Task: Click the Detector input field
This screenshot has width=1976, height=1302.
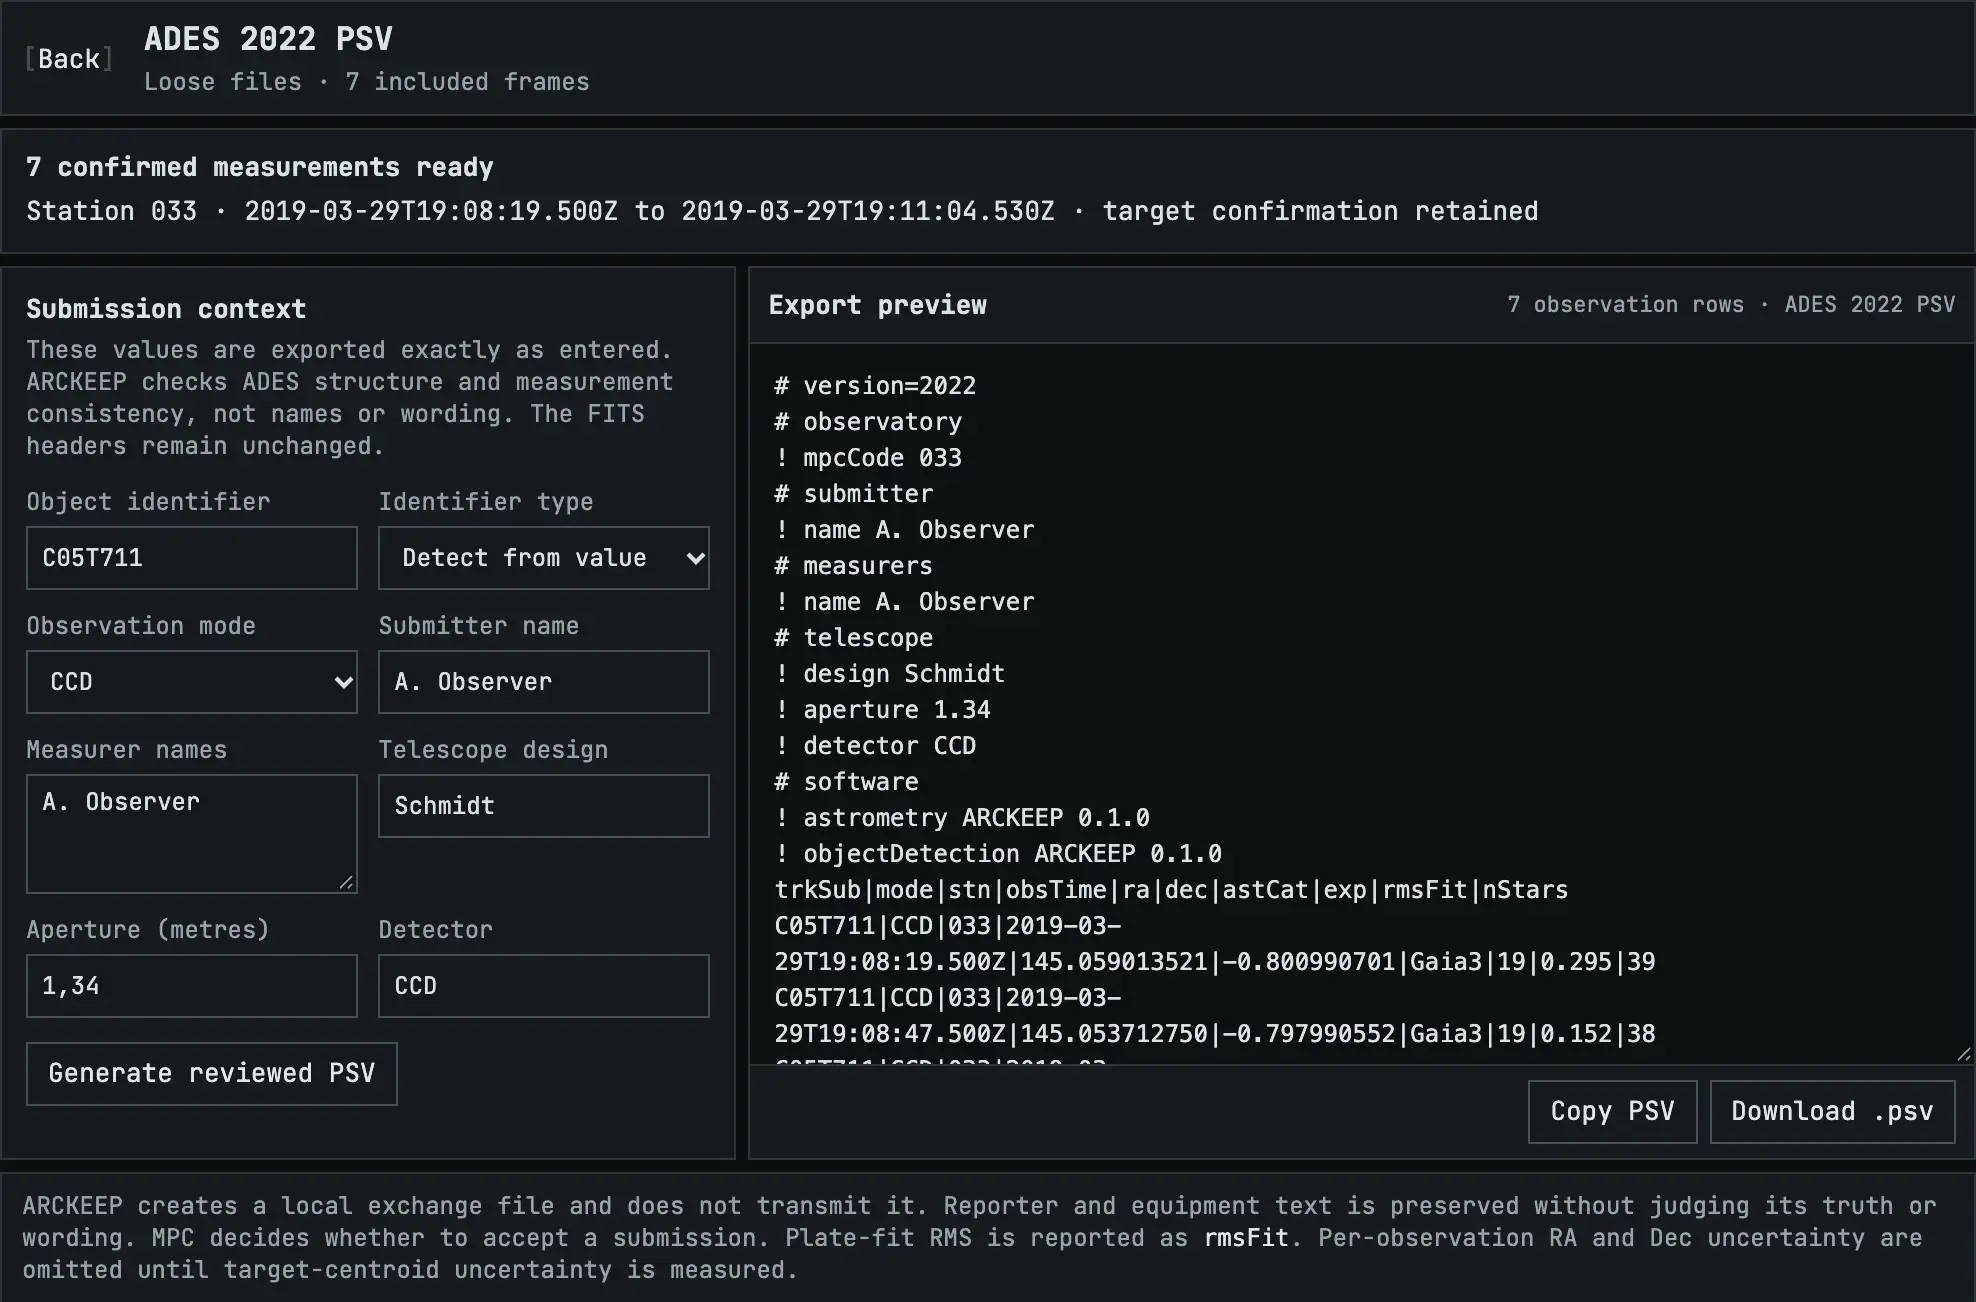Action: (x=544, y=986)
